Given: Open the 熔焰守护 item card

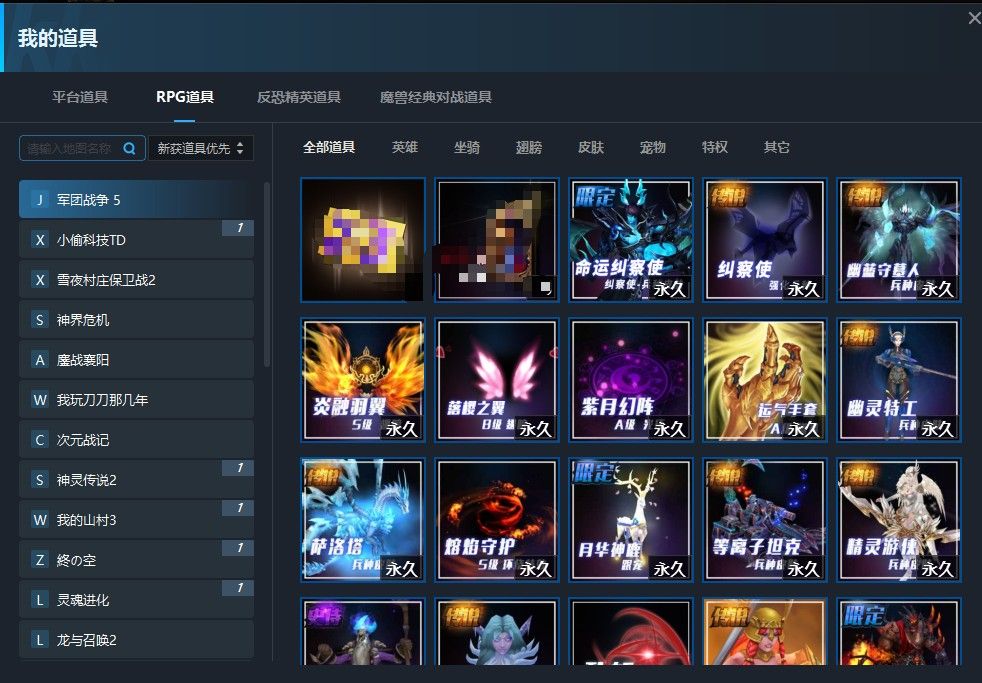Looking at the screenshot, I should click(x=497, y=520).
